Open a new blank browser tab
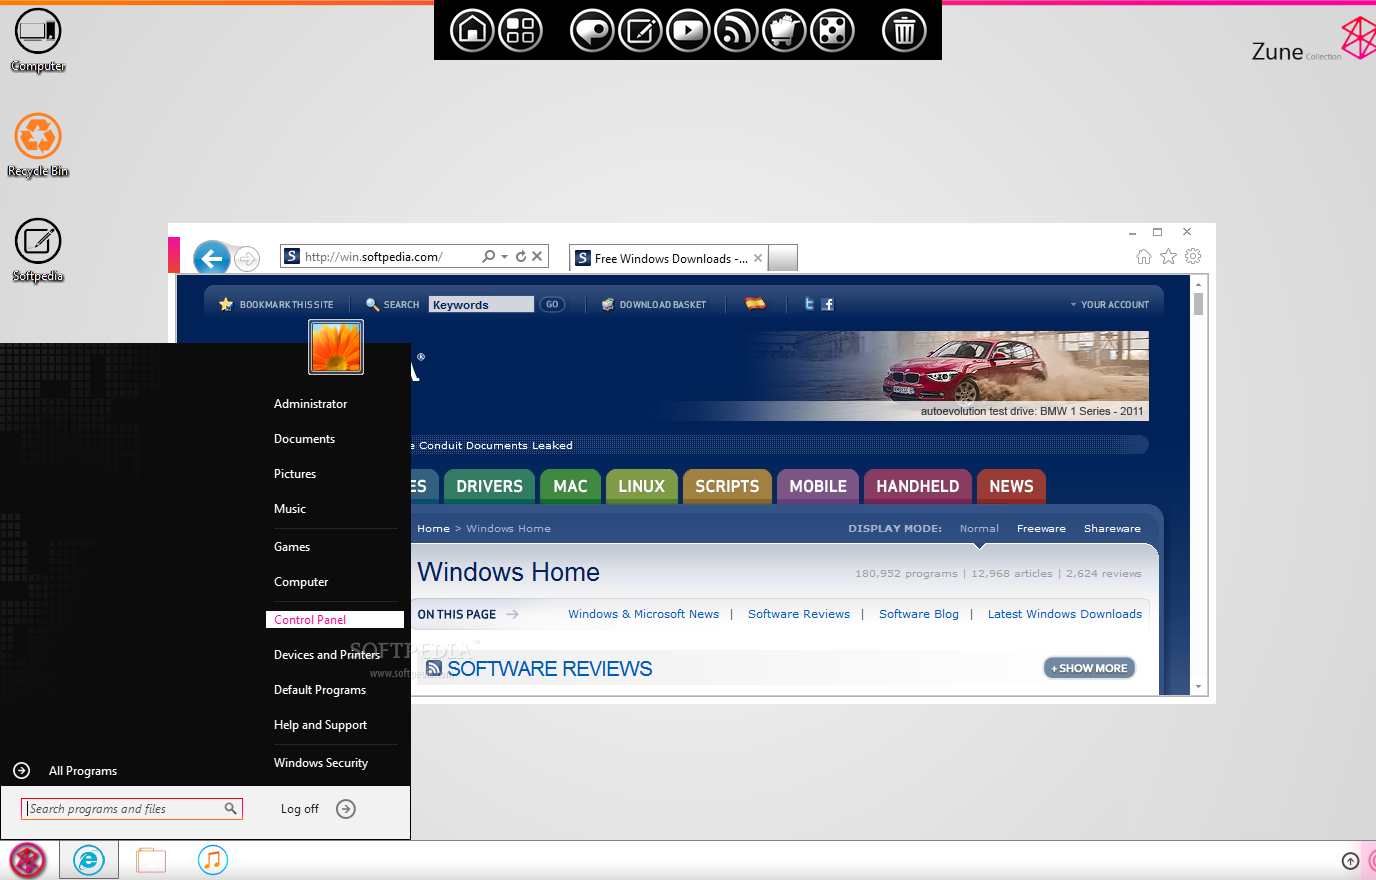This screenshot has height=880, width=1376. [x=783, y=258]
